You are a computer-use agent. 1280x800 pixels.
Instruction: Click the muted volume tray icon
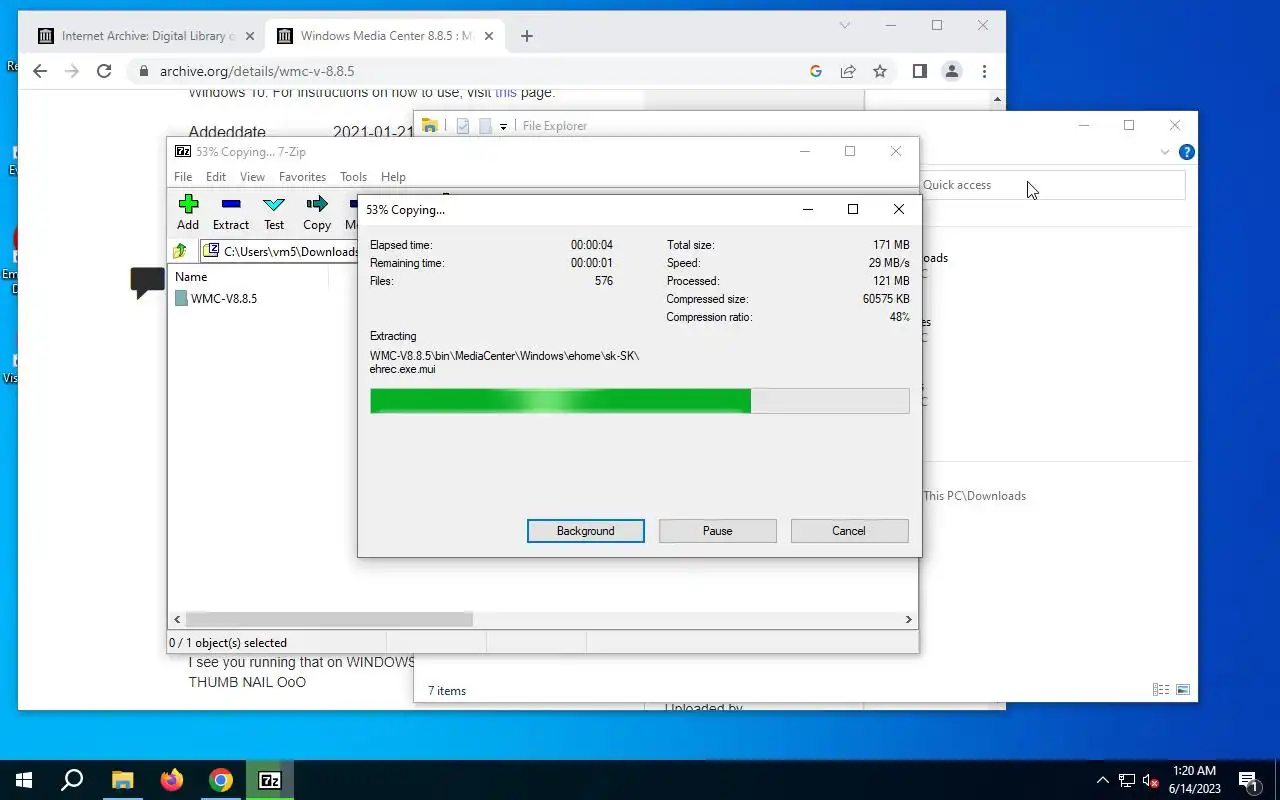click(x=1151, y=780)
